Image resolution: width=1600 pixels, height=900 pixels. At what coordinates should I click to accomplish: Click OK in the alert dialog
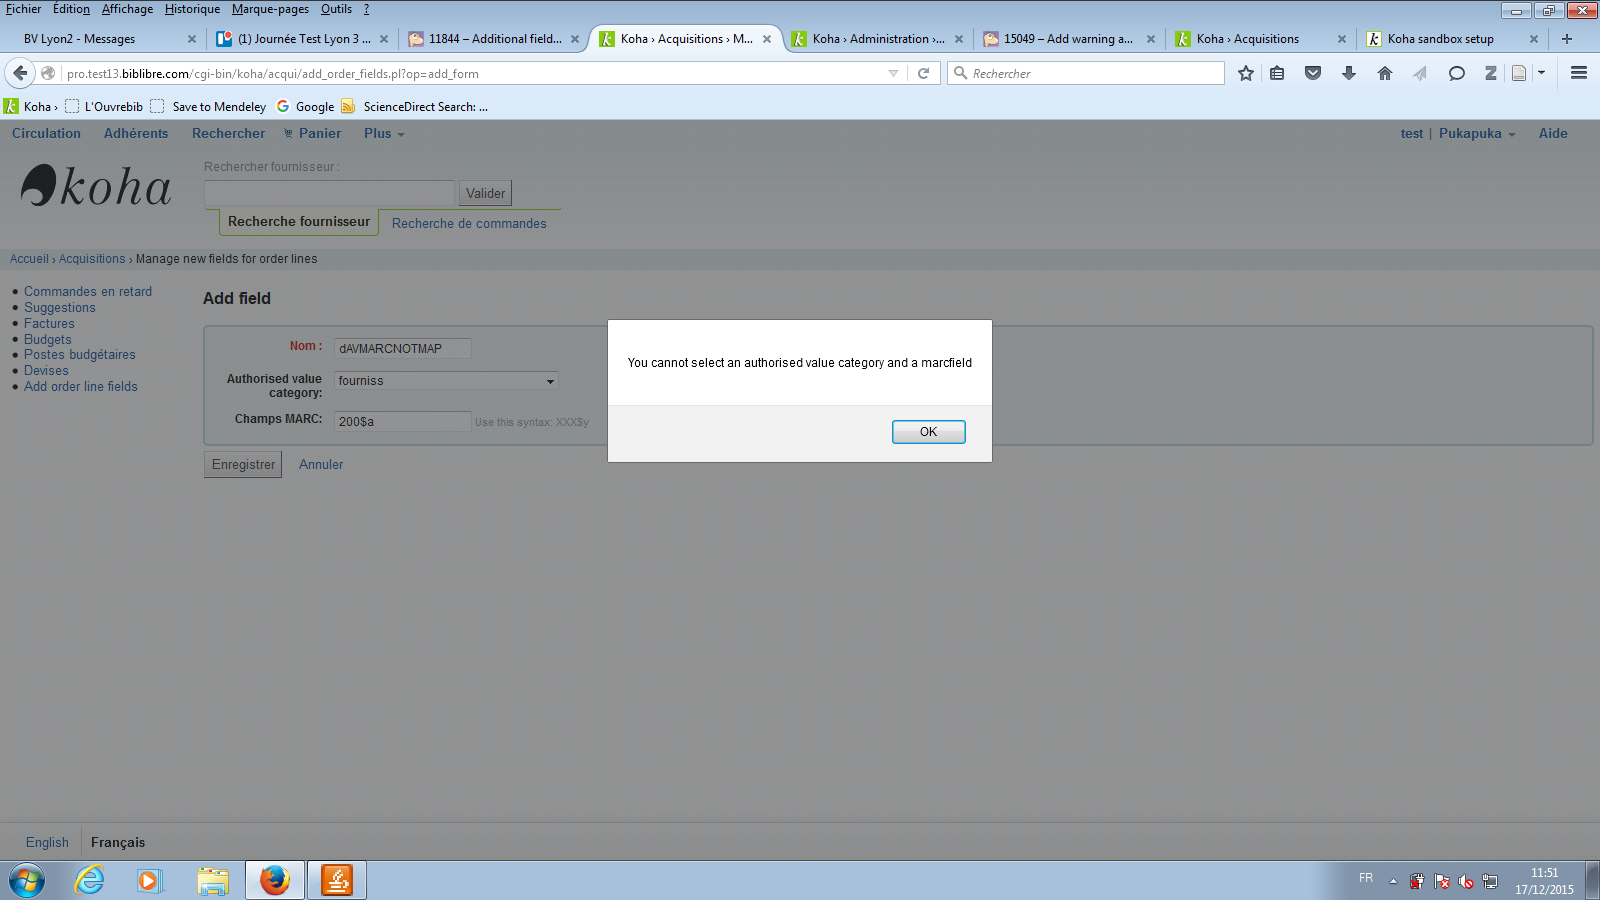coord(928,432)
